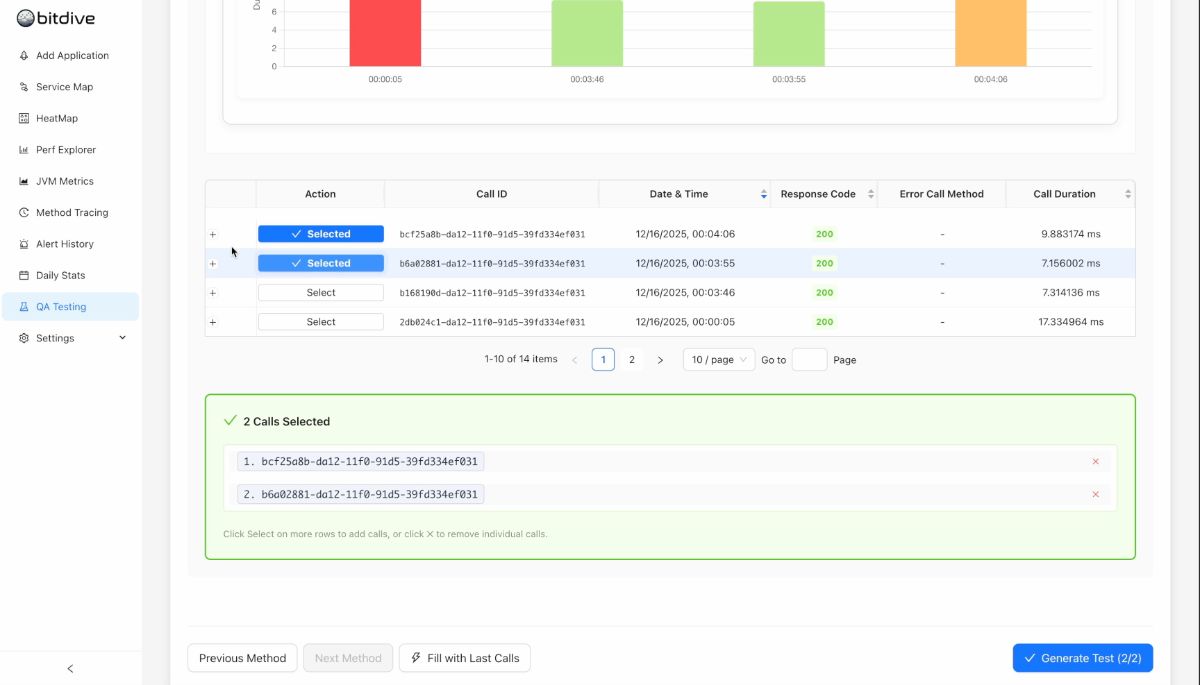Select the call 2db024c1 row
Screen dimensions: 1200x685
coord(320,322)
